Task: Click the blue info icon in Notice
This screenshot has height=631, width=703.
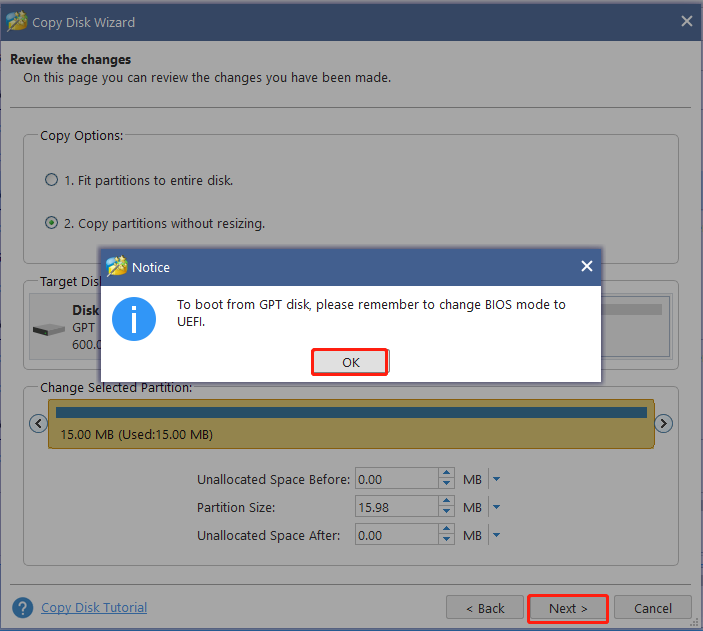Action: (132, 316)
